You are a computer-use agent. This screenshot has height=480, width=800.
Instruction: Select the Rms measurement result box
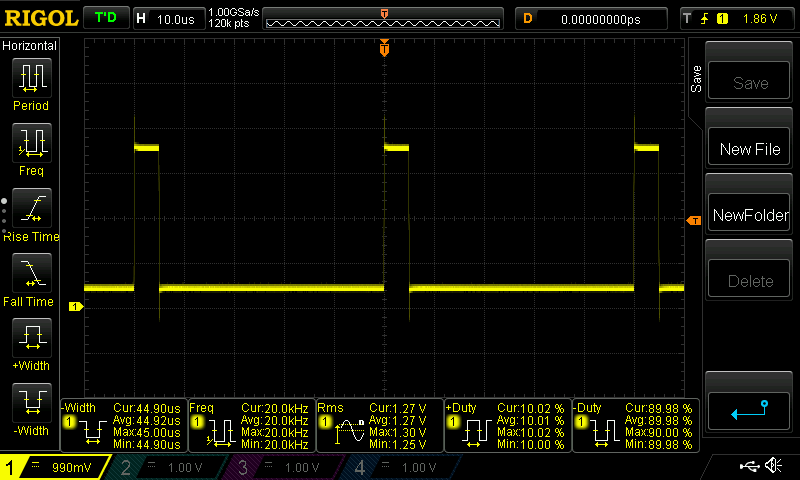click(x=380, y=425)
